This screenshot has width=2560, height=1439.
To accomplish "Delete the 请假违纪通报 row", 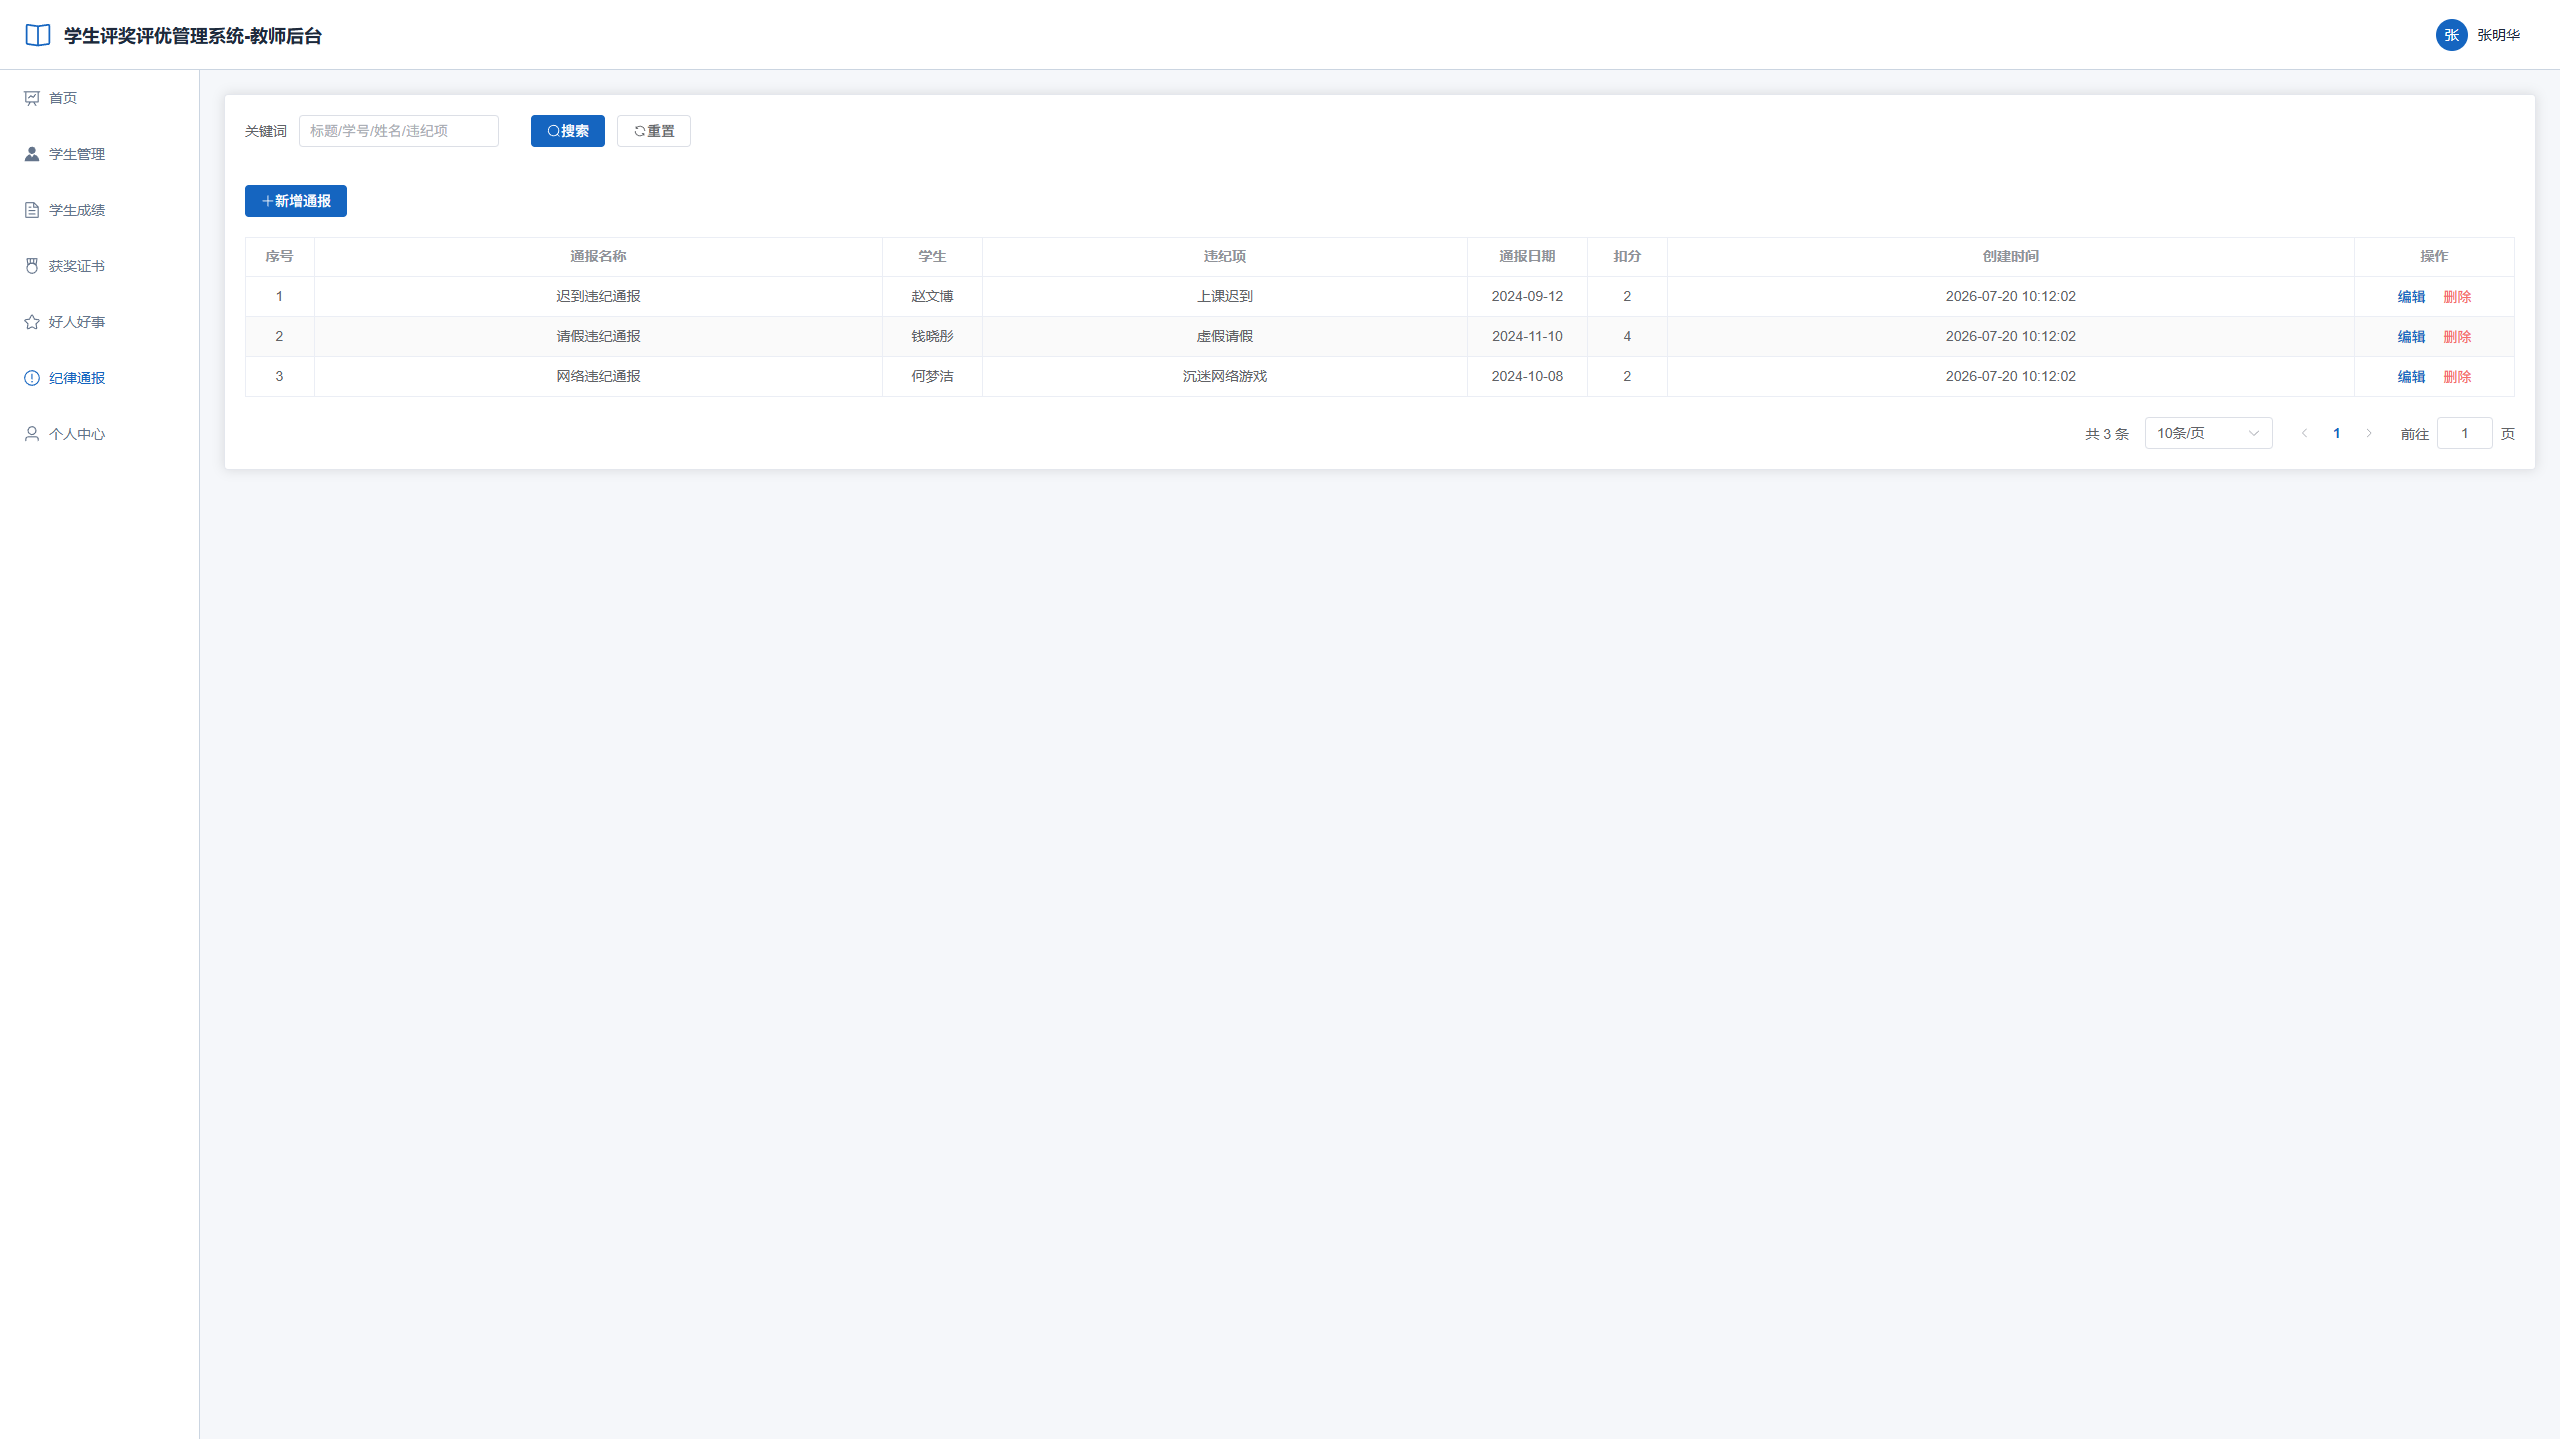I will click(2457, 337).
